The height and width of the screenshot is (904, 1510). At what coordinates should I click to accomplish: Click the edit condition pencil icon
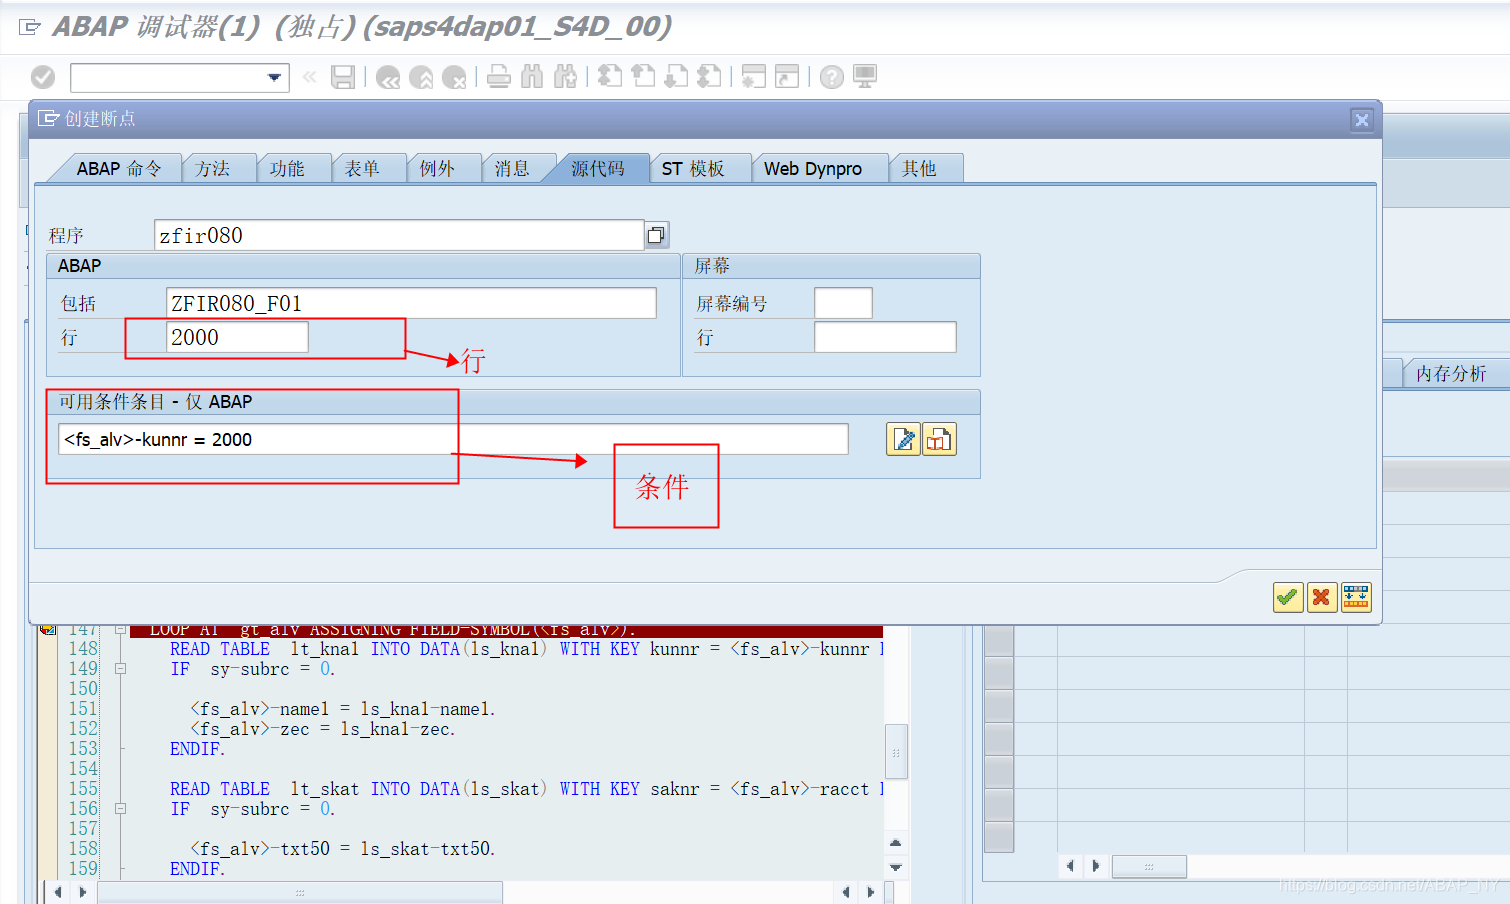903,439
